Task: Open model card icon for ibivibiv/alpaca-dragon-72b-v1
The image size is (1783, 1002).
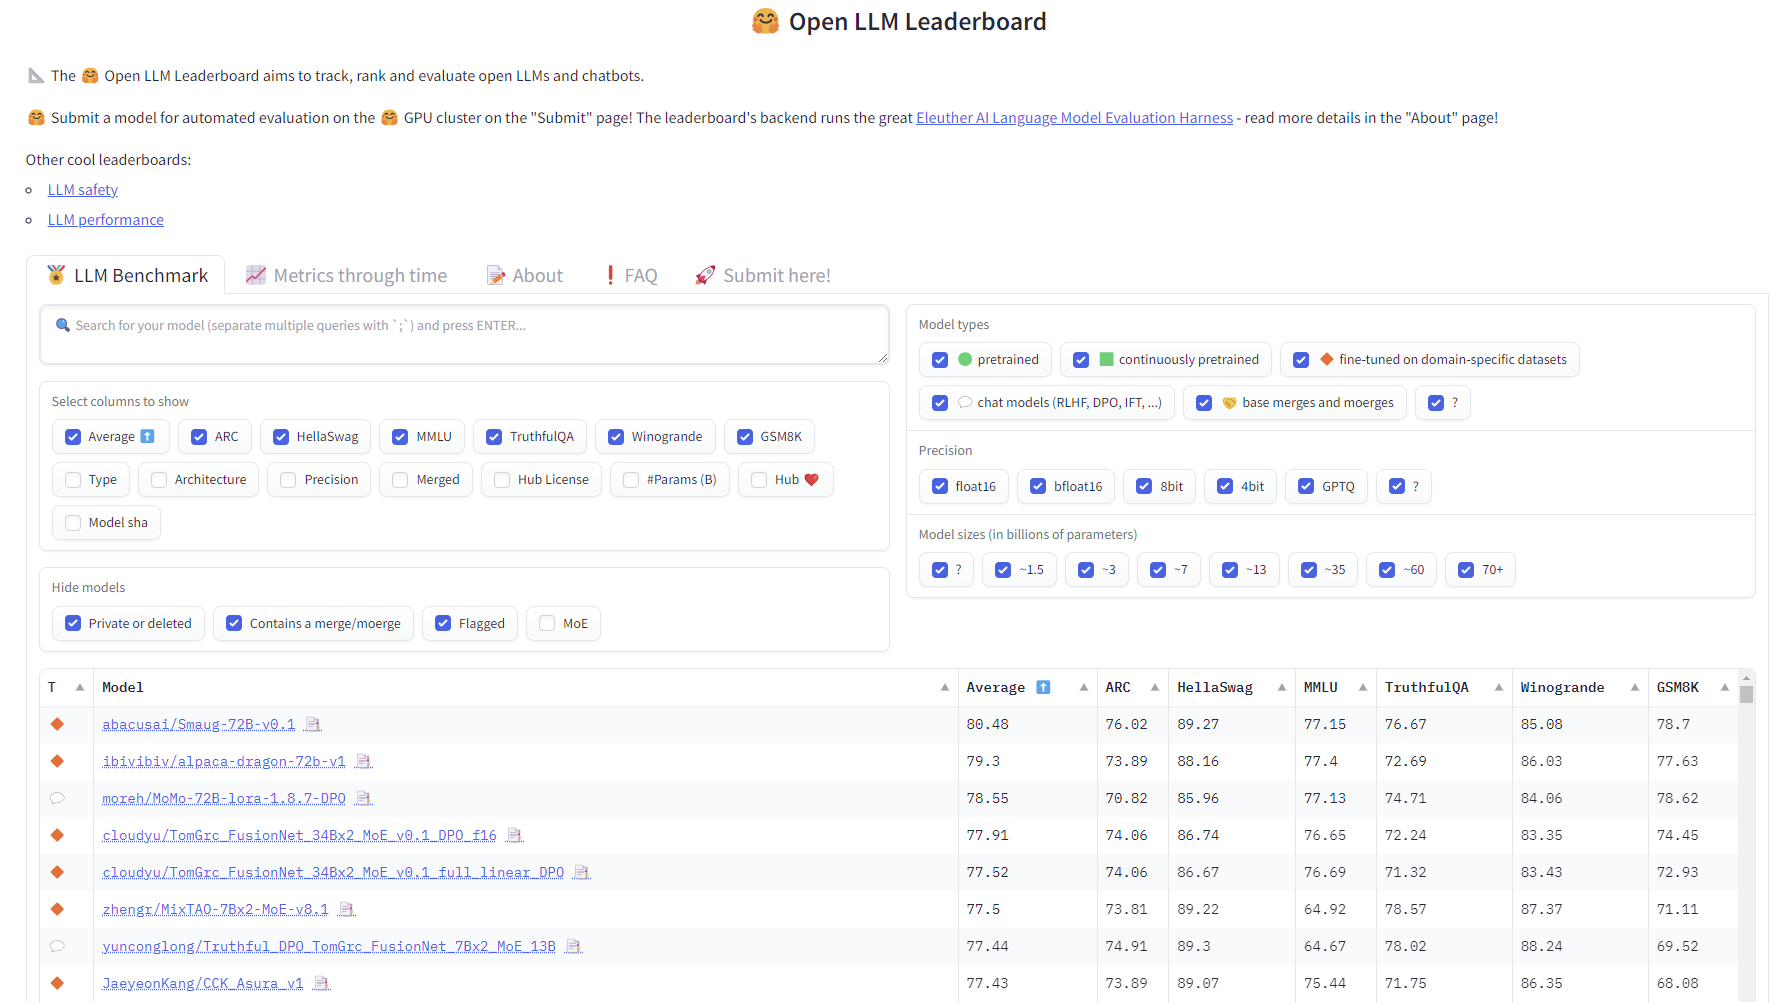Action: pyautogui.click(x=363, y=761)
